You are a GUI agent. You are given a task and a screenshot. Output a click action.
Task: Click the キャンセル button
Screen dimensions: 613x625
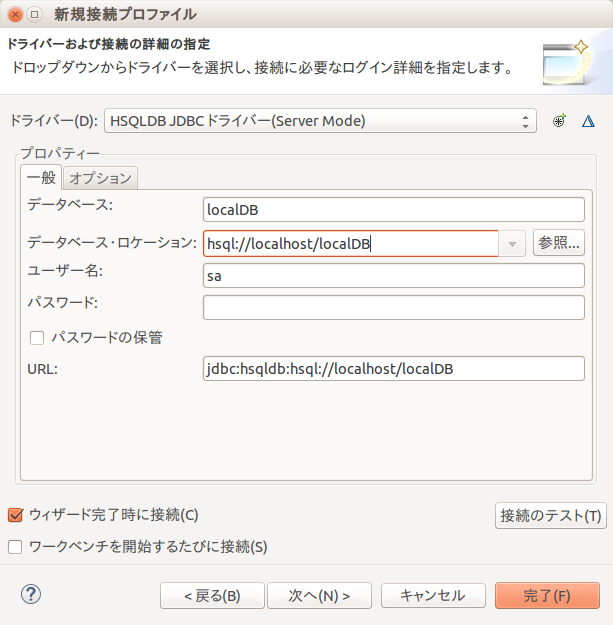click(x=433, y=596)
